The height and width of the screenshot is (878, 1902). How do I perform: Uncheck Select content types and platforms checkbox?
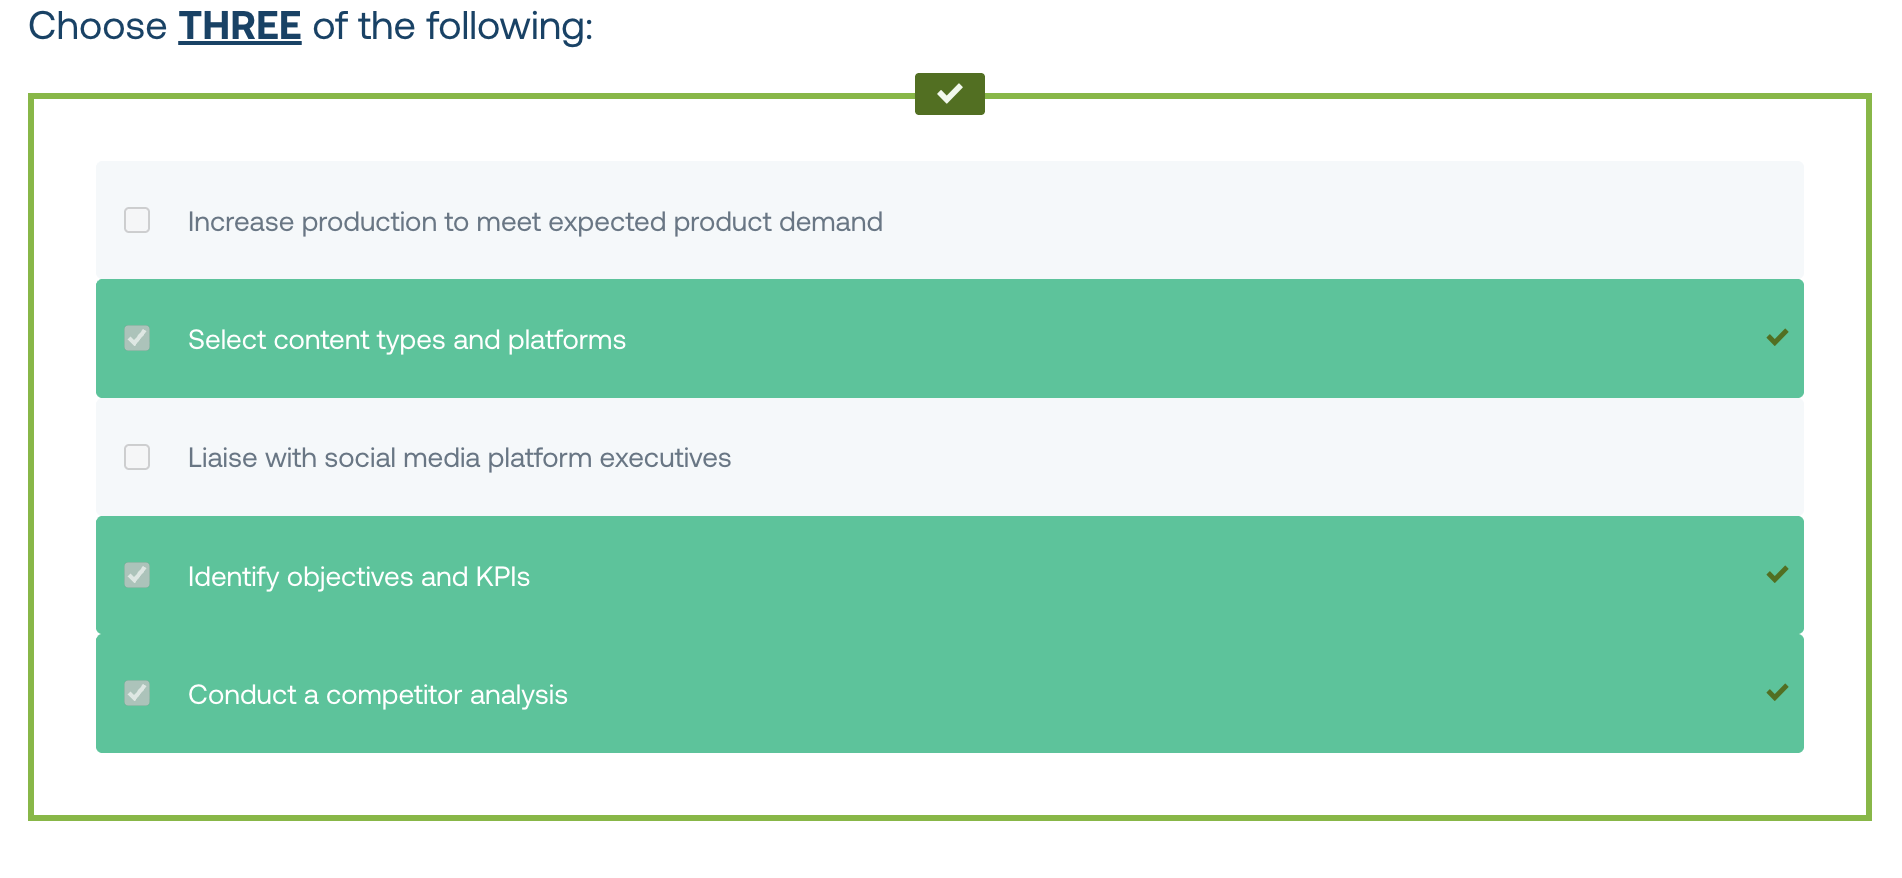137,338
